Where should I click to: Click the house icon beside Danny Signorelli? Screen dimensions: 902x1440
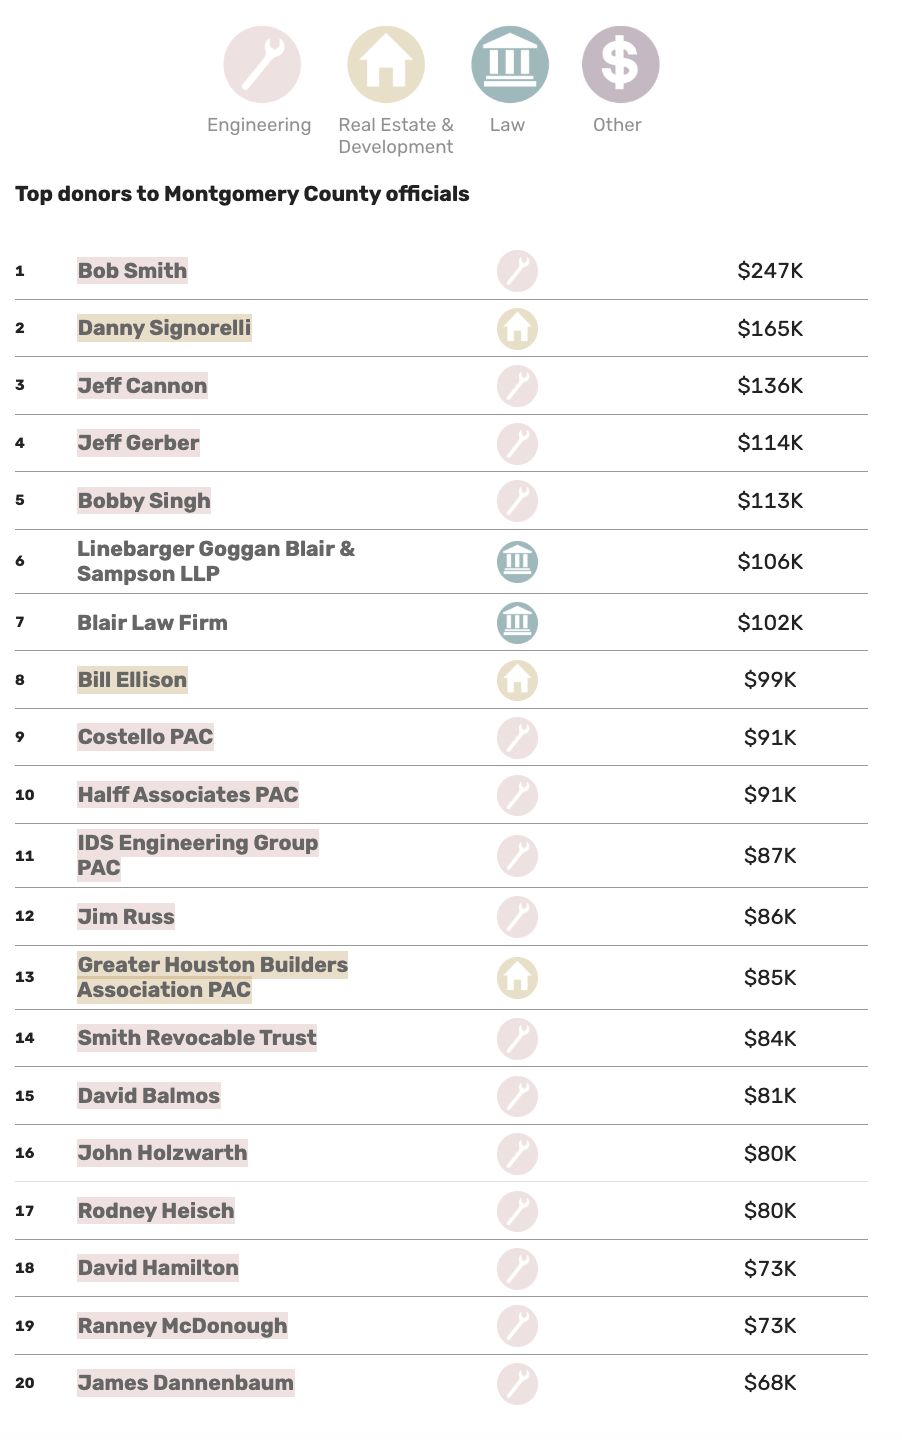click(517, 329)
